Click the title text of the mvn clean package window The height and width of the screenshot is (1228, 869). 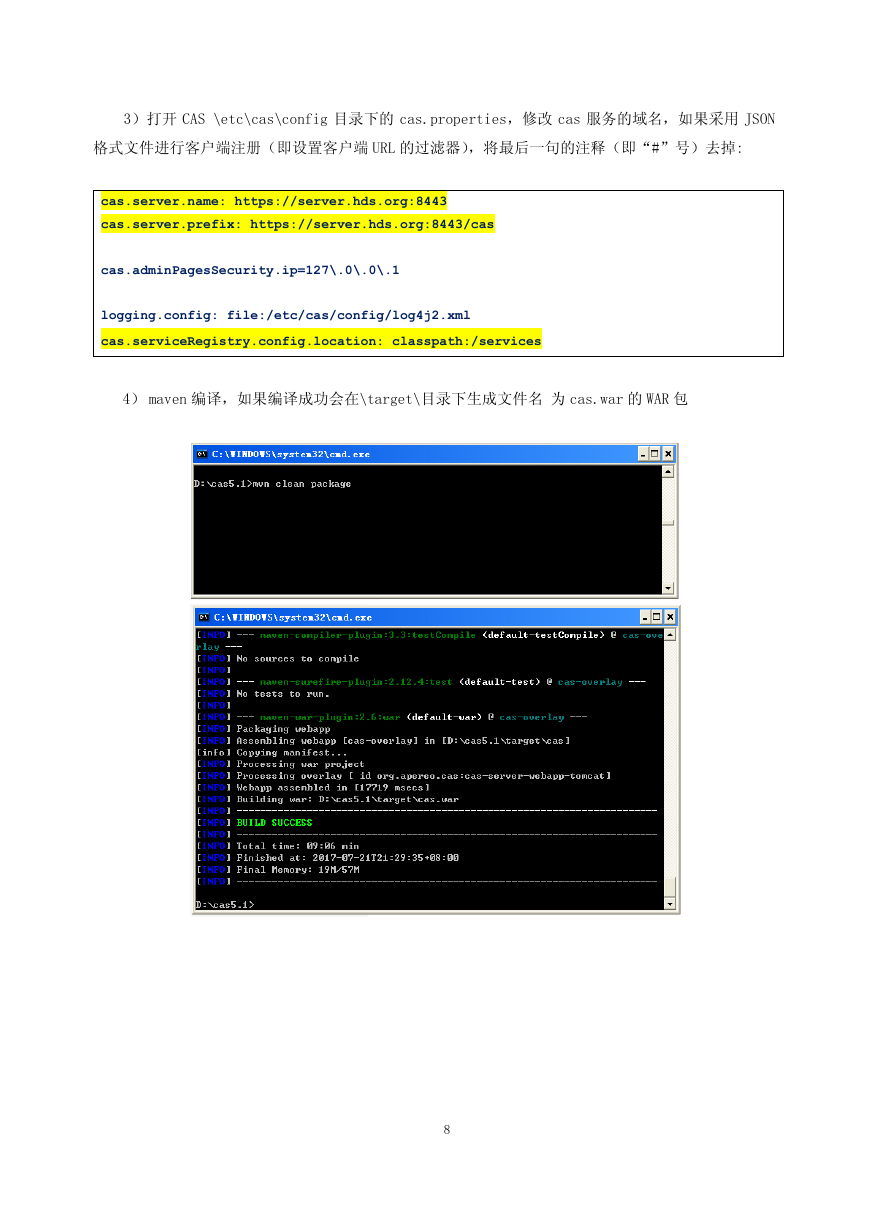pos(291,454)
